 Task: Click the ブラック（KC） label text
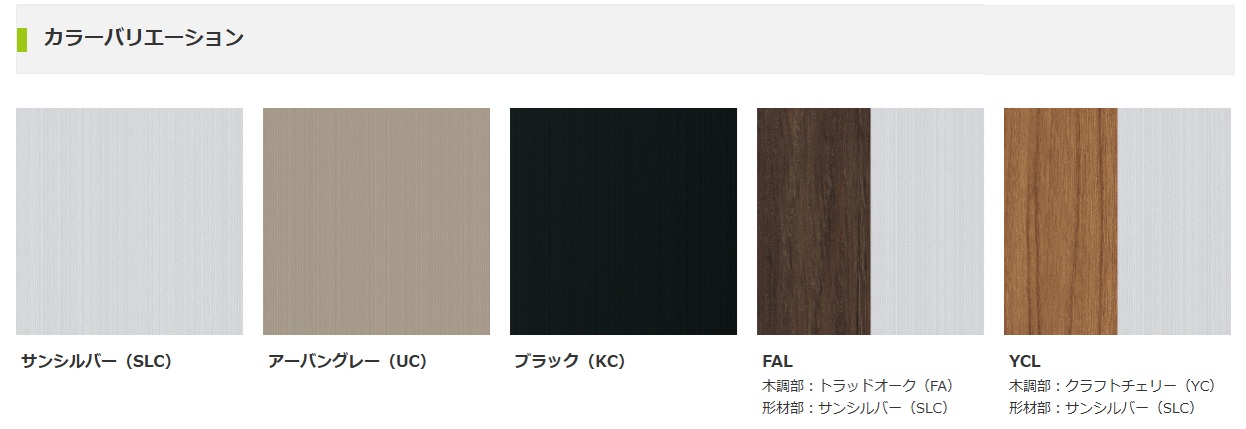[x=570, y=362]
